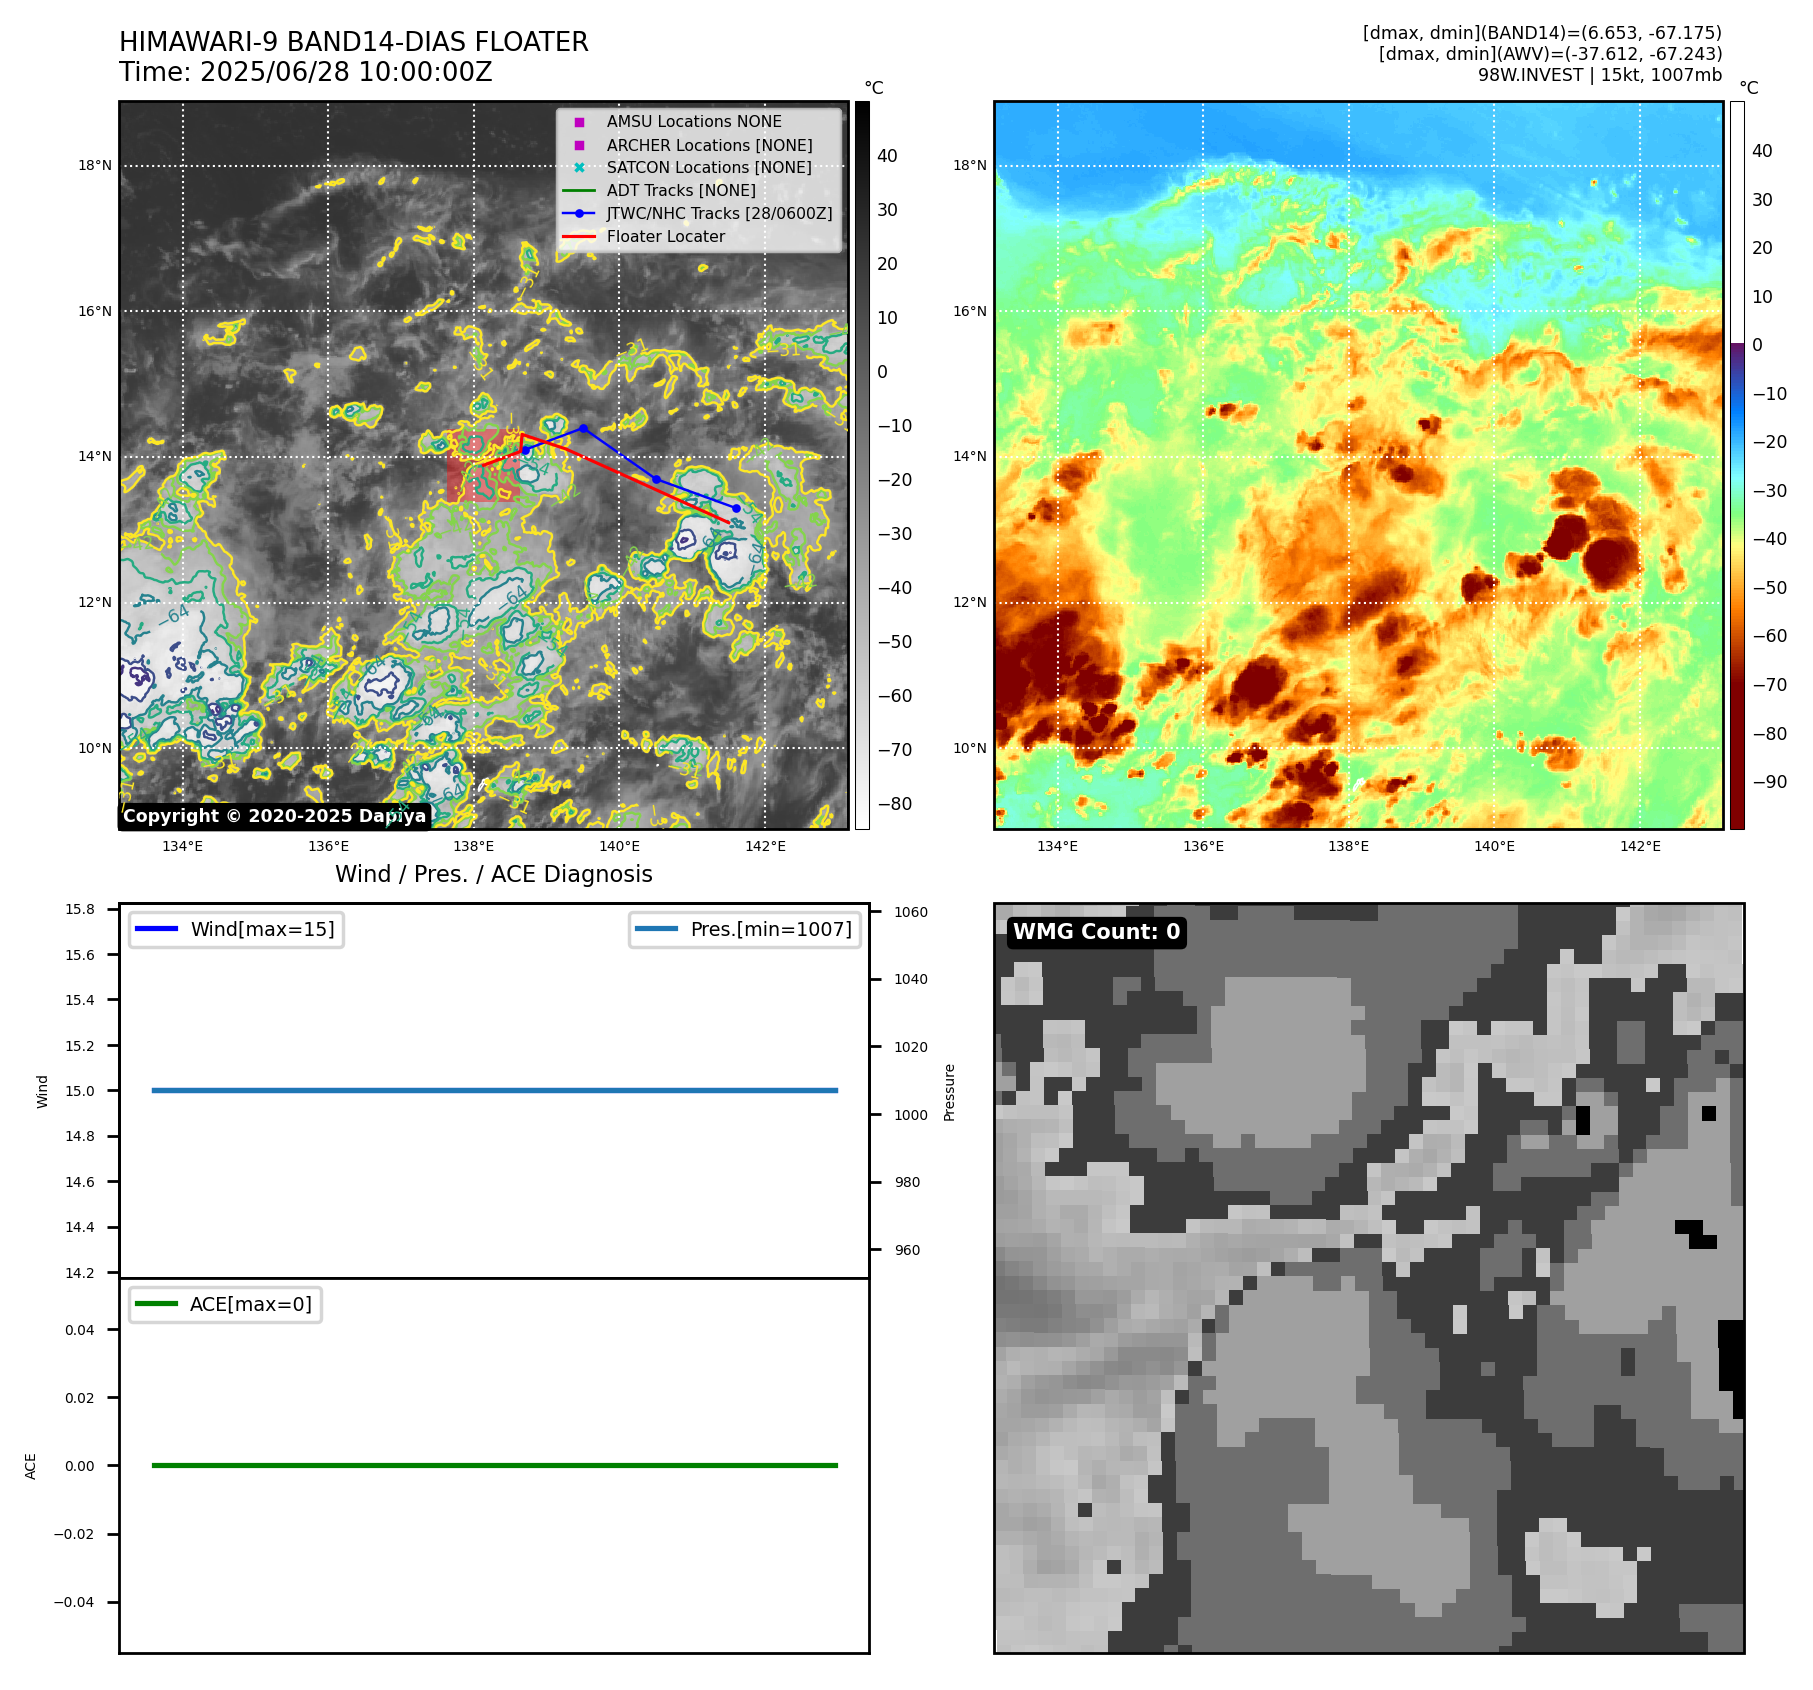Click the '98W.INVEST | 15kt, 1007mb' storm label
The image size is (1813, 1690).
pos(1600,75)
